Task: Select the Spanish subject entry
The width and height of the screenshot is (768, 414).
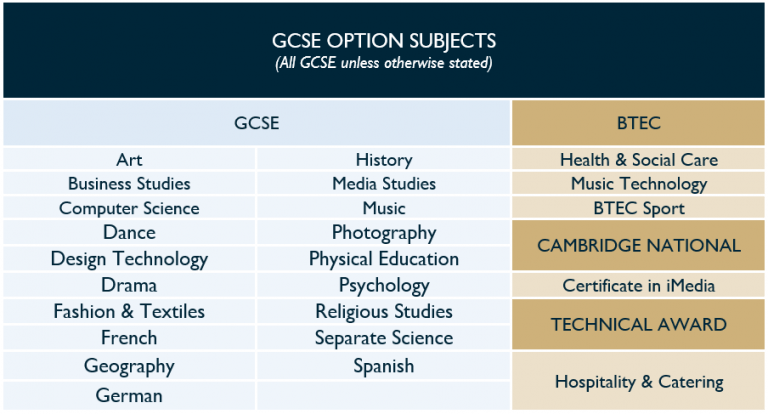Action: point(384,366)
